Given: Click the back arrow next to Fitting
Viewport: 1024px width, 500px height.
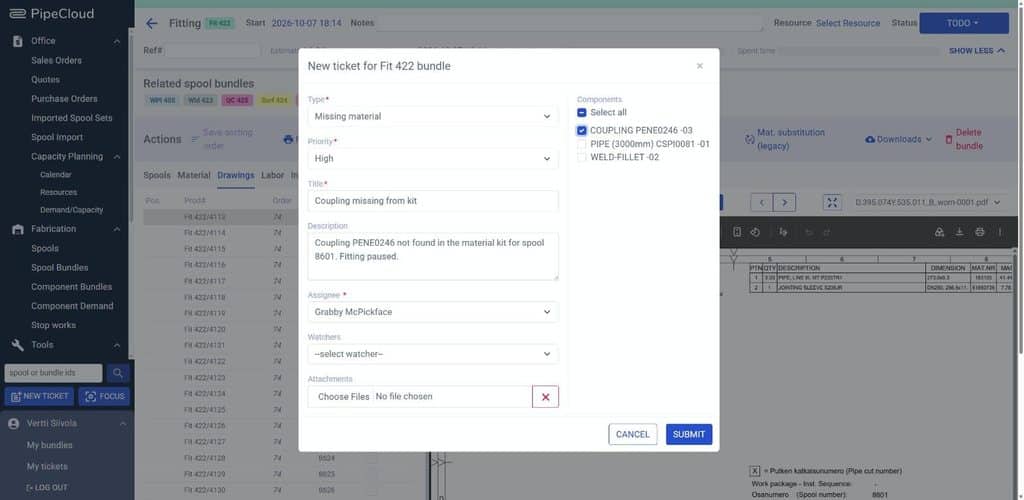Looking at the screenshot, I should point(152,23).
